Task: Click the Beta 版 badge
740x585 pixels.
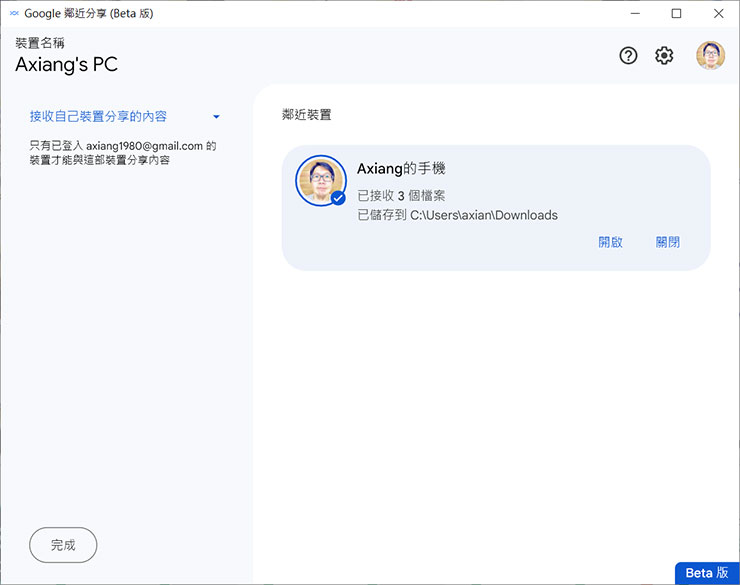Action: tap(706, 573)
